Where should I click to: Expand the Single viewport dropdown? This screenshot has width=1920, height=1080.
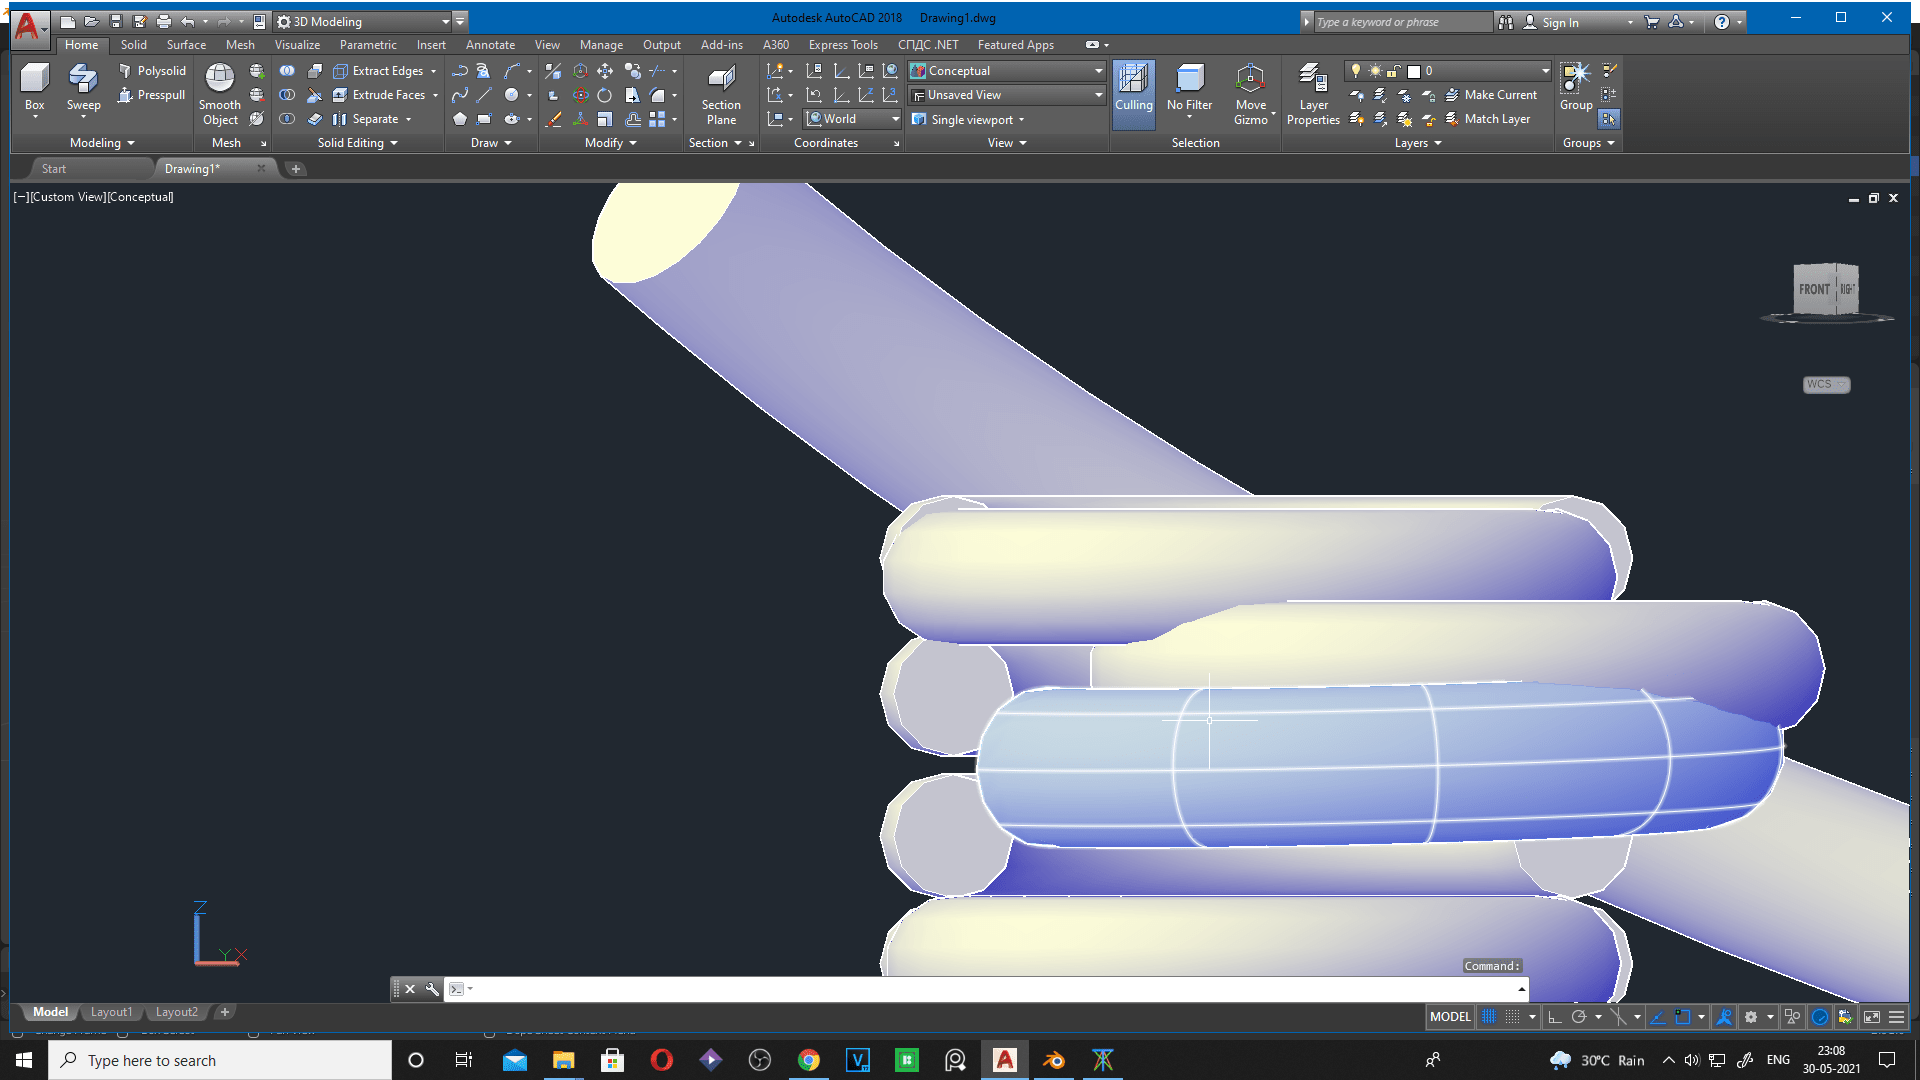pyautogui.click(x=1021, y=119)
